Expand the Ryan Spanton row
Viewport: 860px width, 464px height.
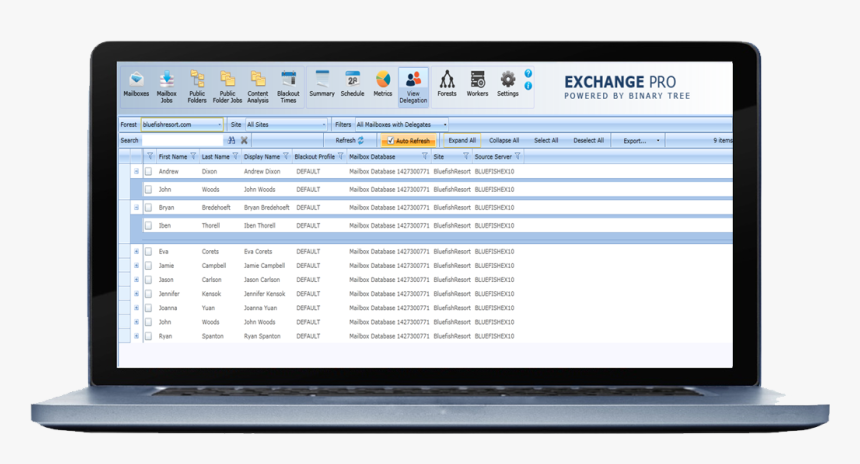pos(136,336)
